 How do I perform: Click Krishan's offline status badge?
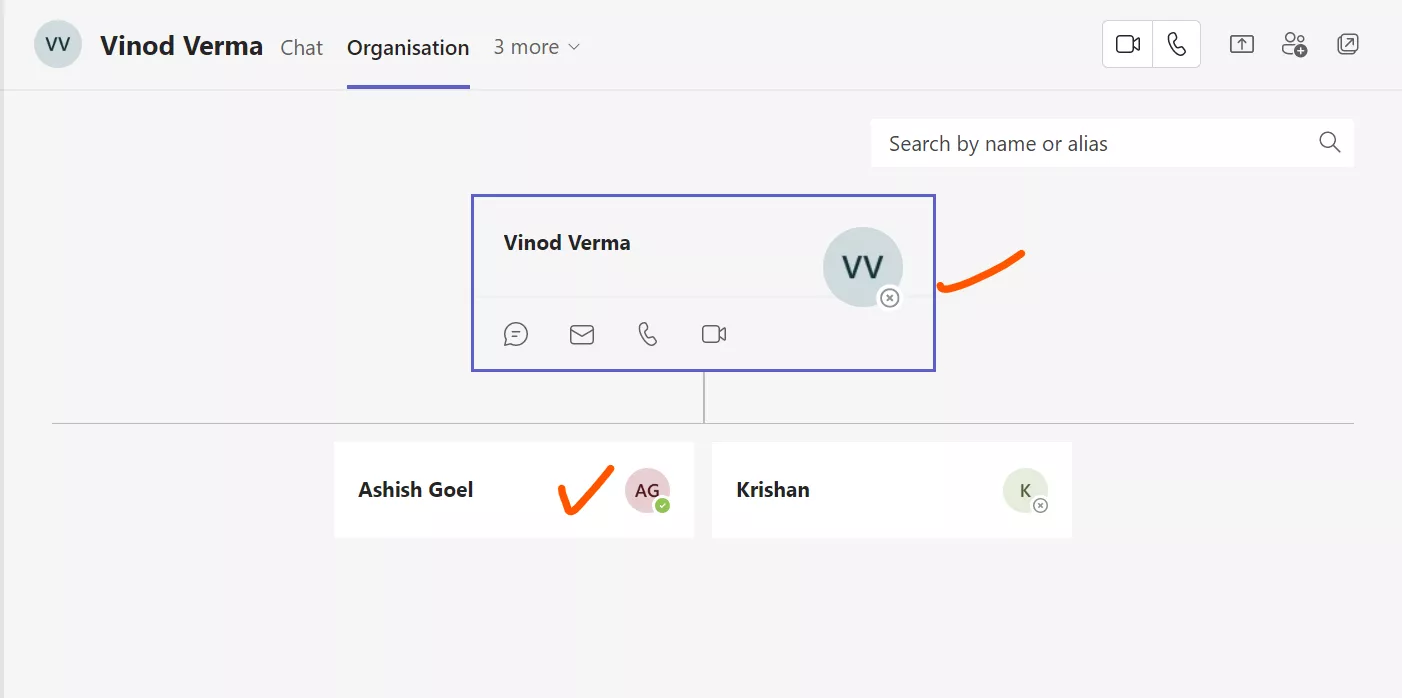tap(1039, 505)
